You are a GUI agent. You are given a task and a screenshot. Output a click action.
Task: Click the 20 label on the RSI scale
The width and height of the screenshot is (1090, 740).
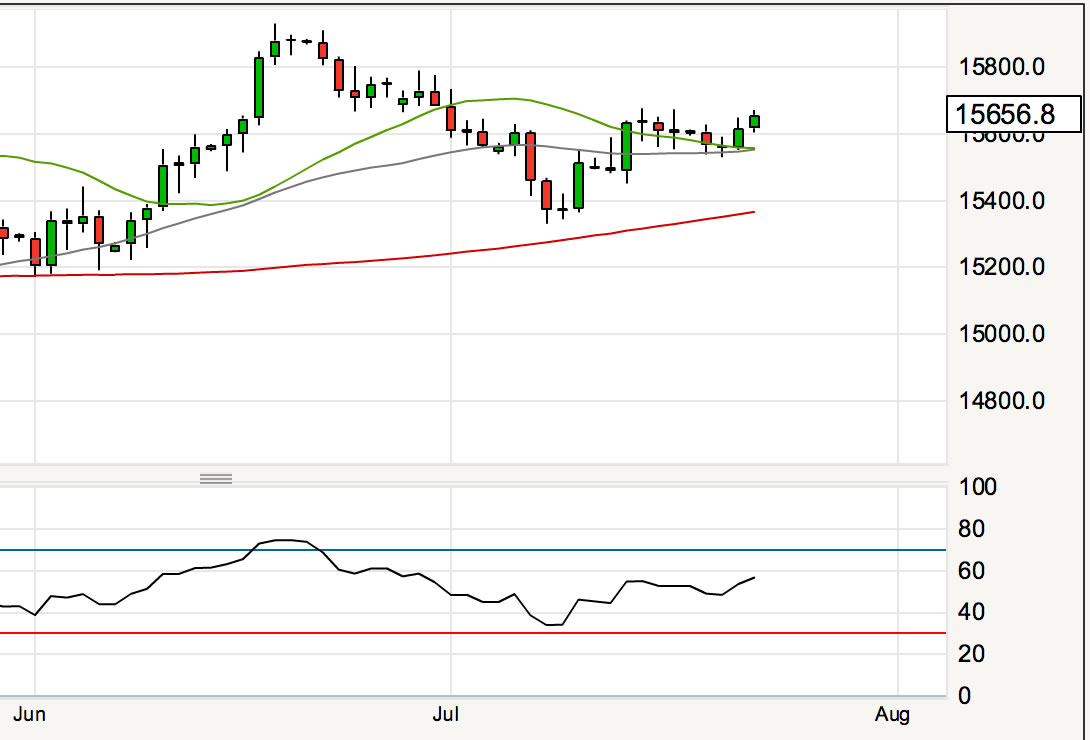coord(970,654)
